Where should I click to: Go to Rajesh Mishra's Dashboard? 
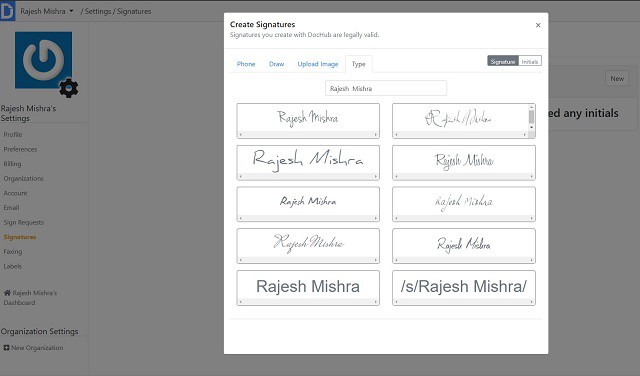(31, 298)
